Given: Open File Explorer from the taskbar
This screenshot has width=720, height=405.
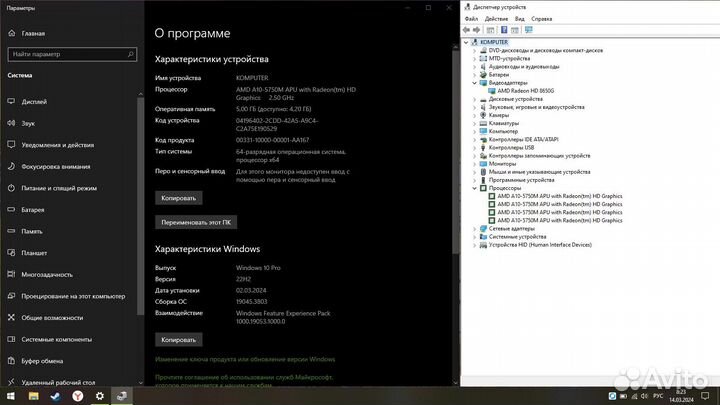Looking at the screenshot, I should click(x=34, y=396).
